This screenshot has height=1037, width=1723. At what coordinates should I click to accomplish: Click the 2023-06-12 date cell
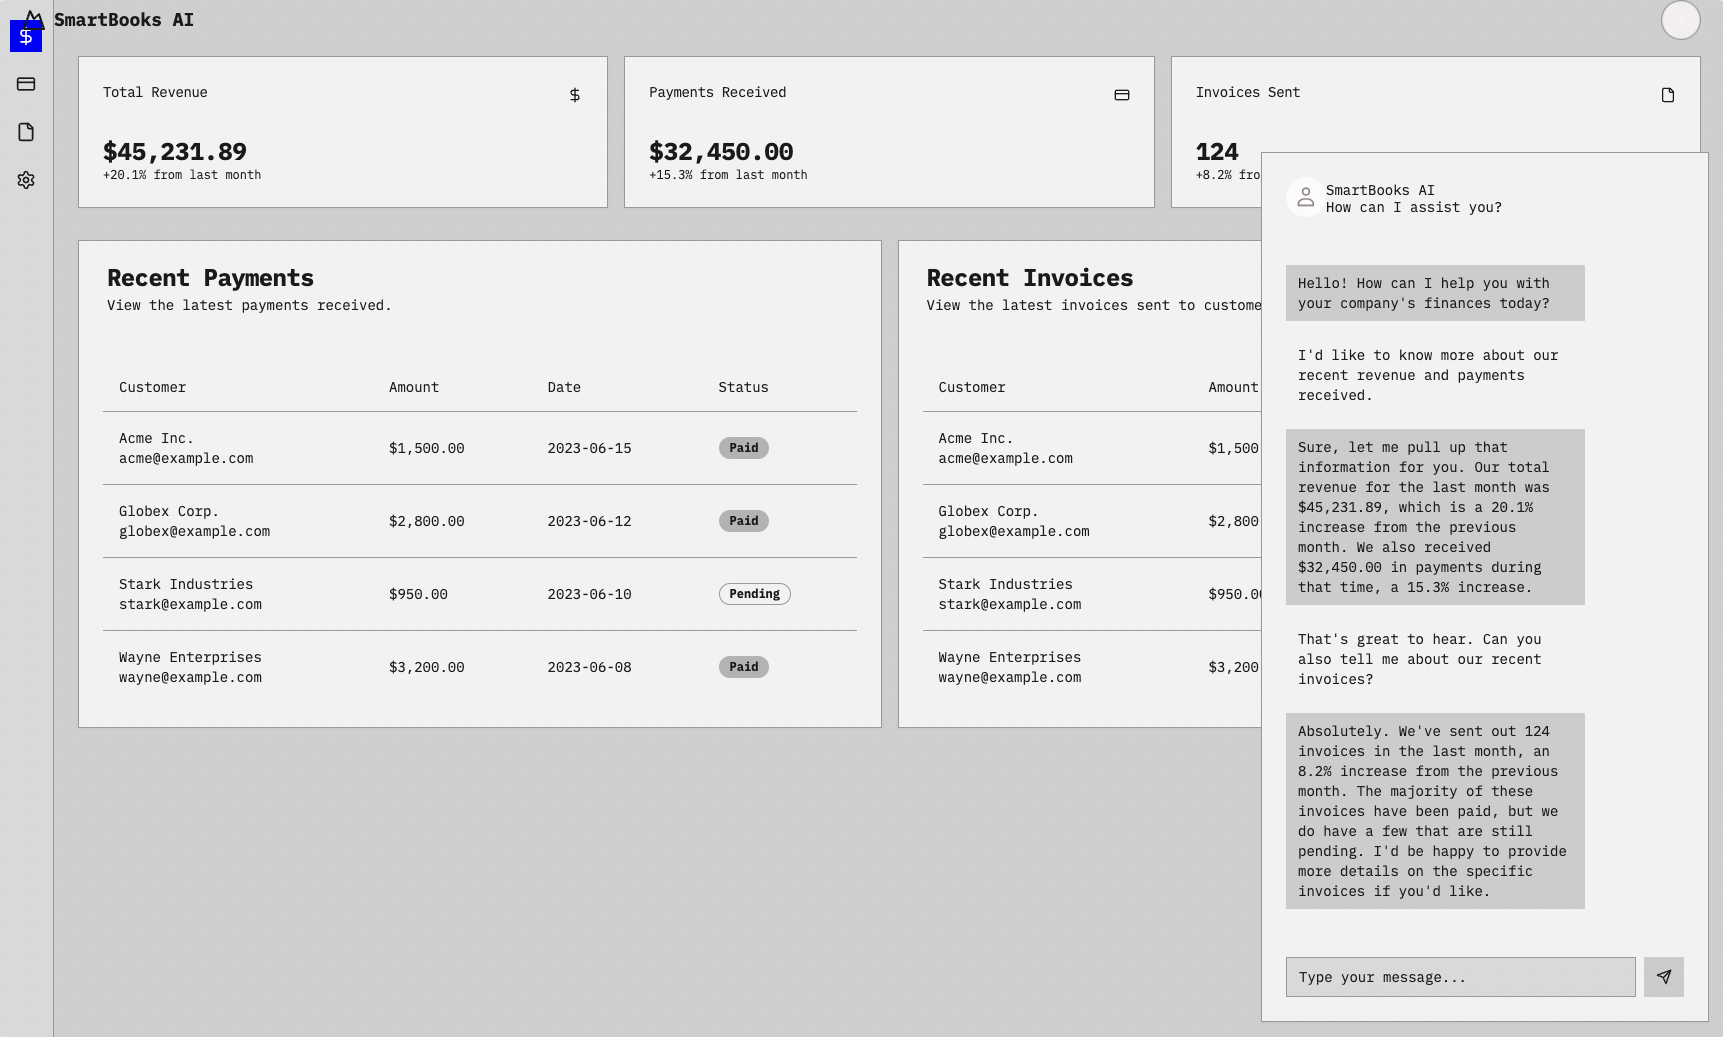[589, 521]
